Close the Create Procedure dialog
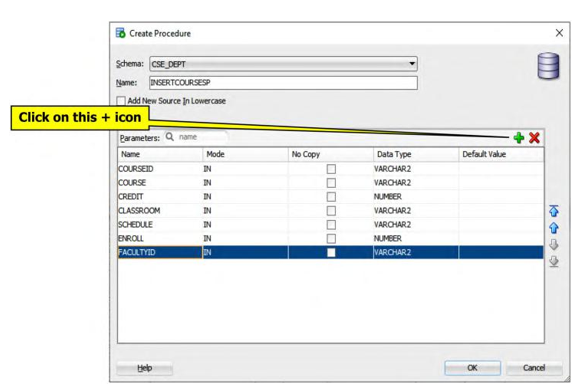Screen dimensions: 583x389 click(559, 33)
